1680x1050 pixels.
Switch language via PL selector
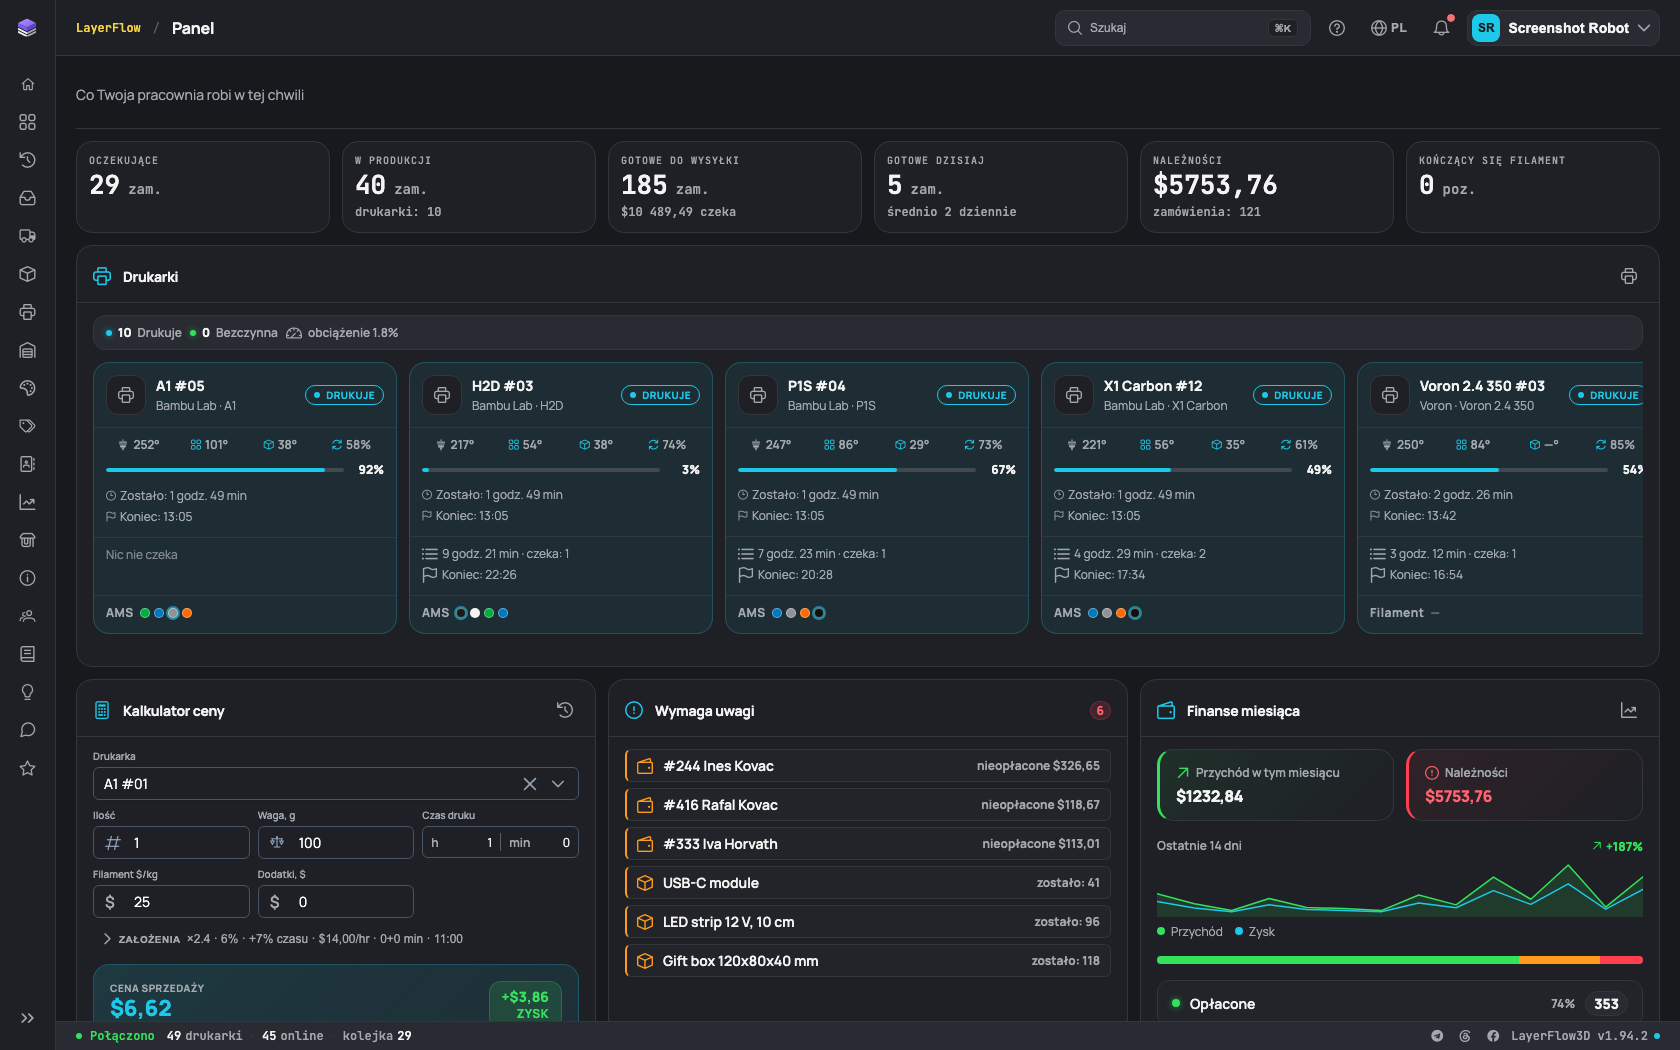[1389, 28]
